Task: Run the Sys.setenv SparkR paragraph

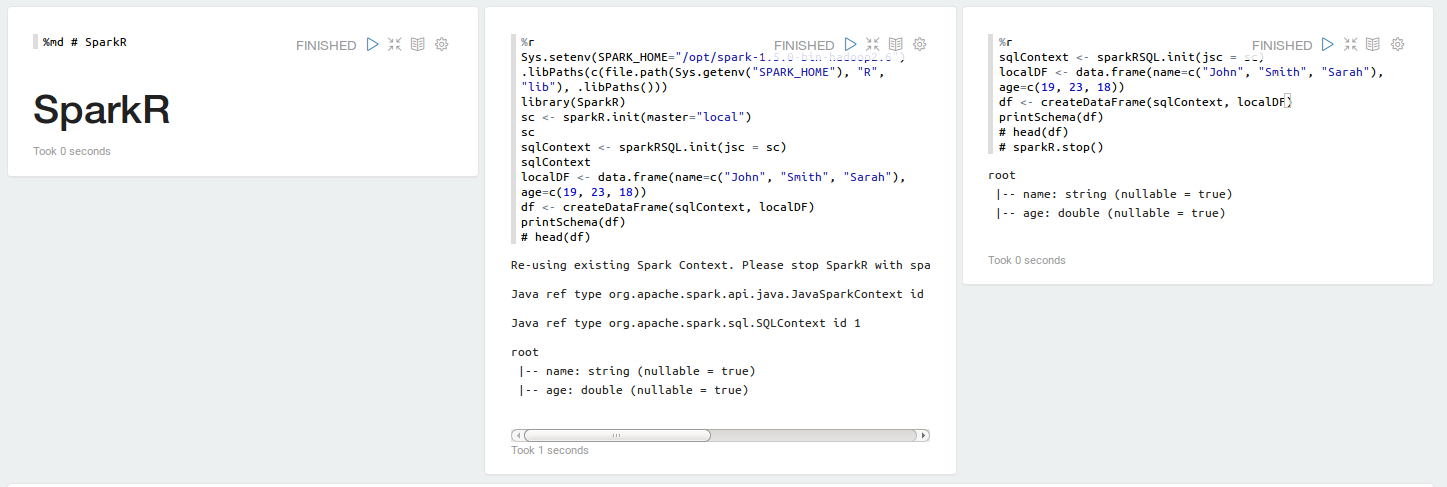Action: (851, 45)
